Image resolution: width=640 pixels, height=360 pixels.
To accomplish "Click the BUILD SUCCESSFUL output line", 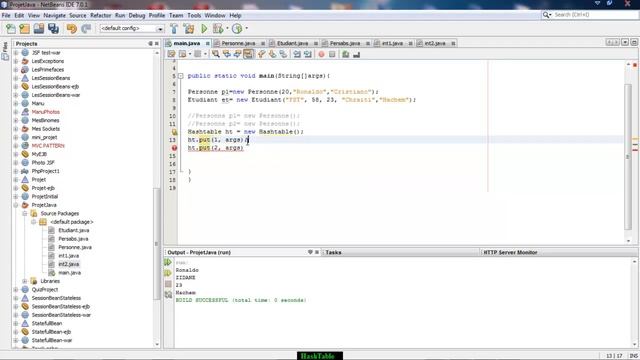I will coord(241,300).
